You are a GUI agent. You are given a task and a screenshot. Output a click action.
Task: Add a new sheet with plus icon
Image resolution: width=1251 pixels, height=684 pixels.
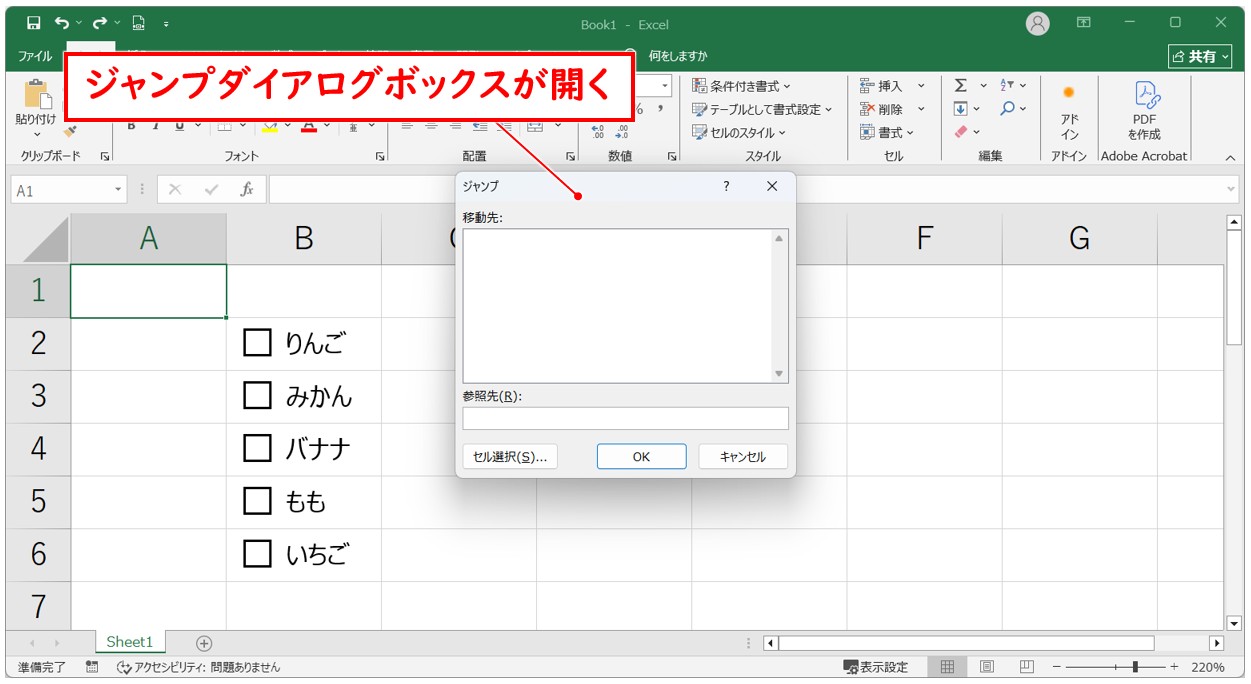[204, 643]
